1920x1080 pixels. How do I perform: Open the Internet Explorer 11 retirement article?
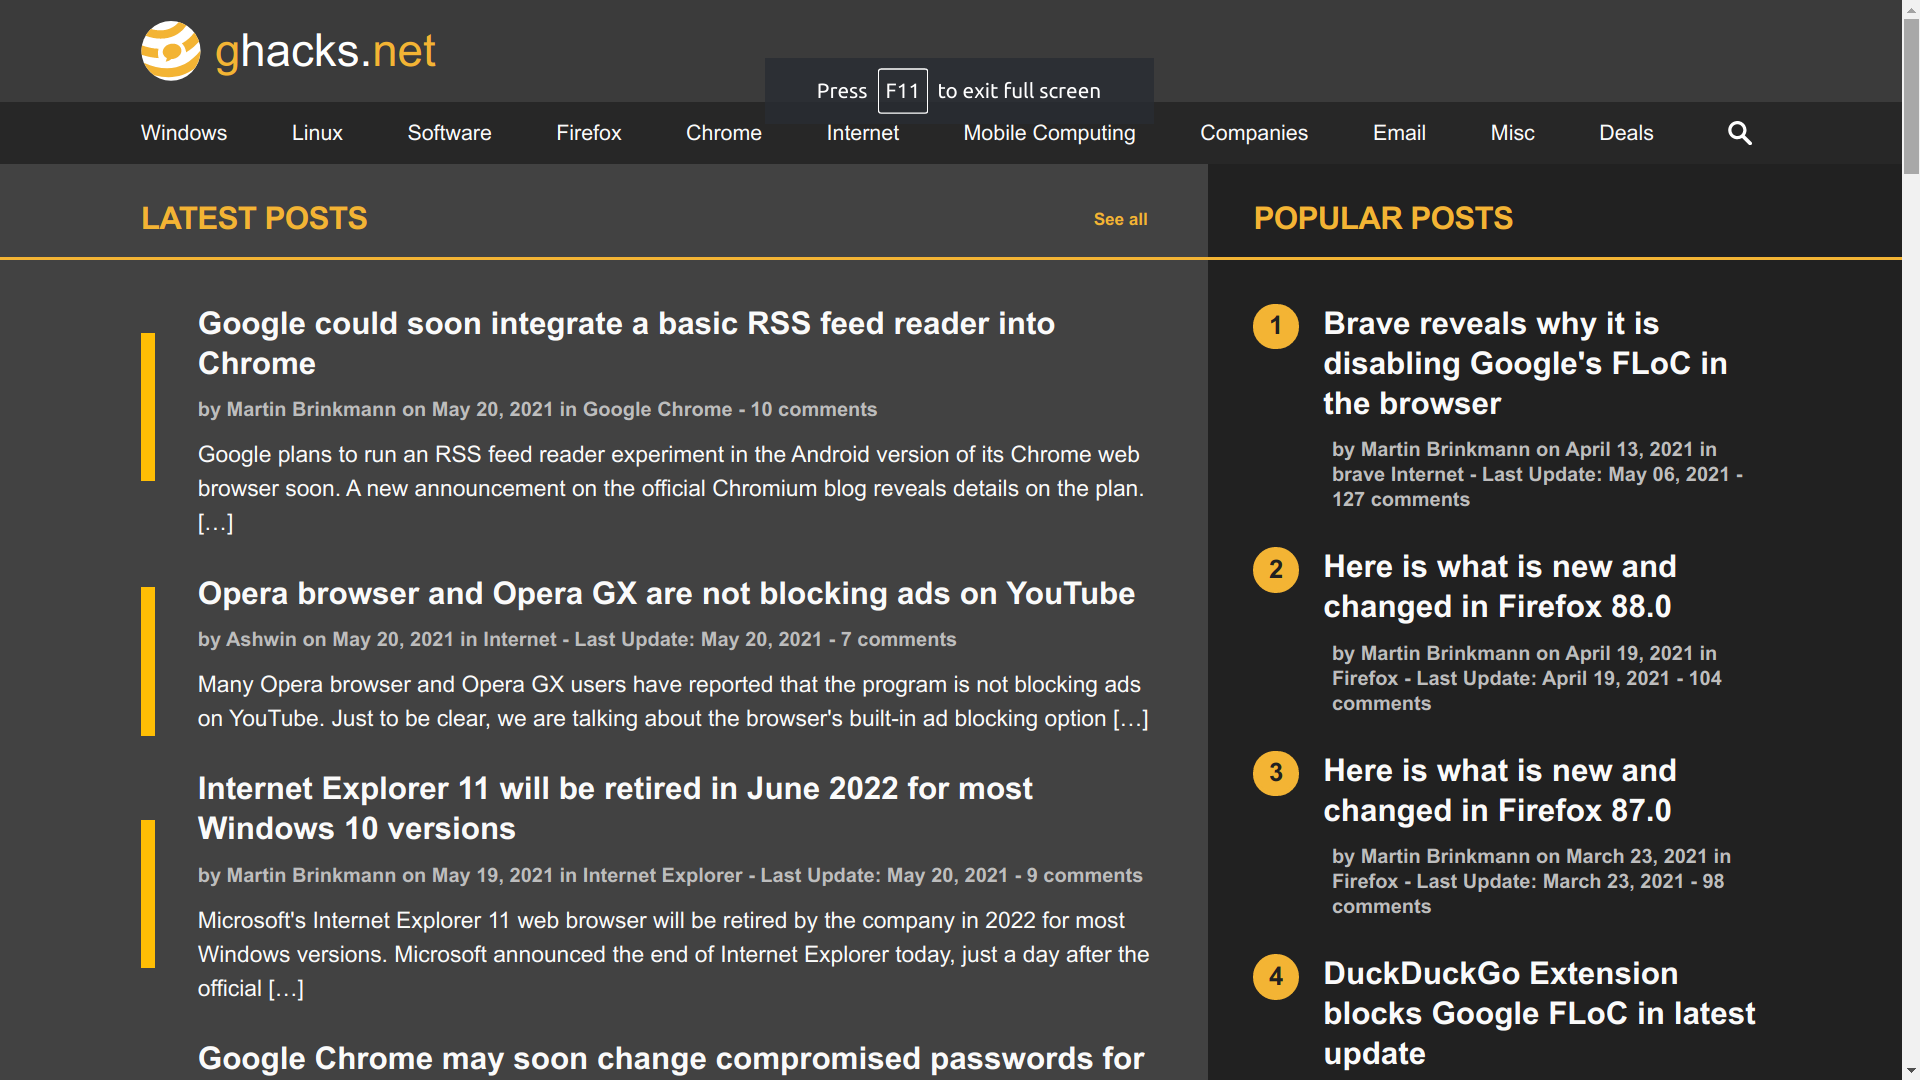tap(615, 808)
